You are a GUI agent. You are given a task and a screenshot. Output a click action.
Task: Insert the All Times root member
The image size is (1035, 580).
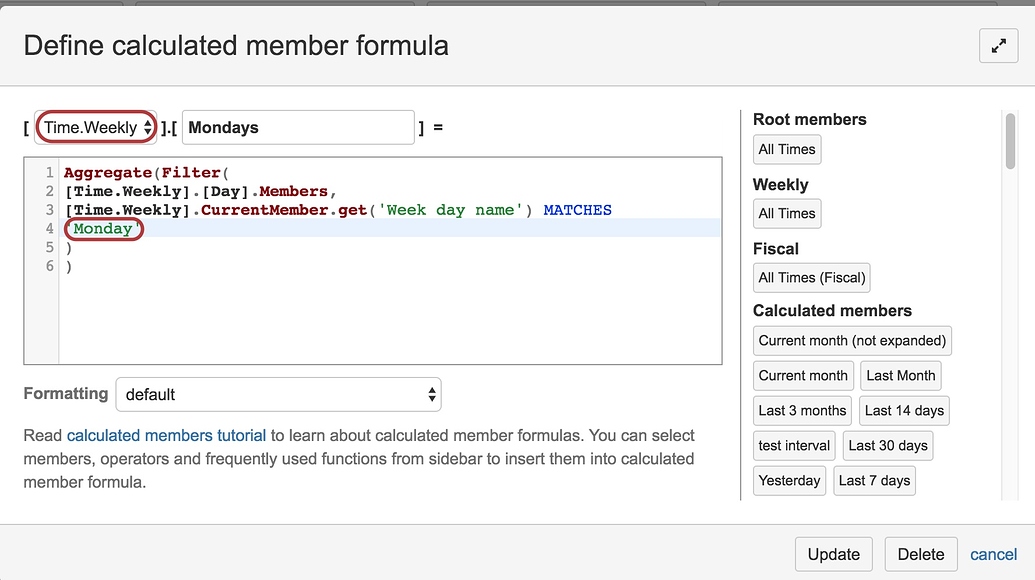click(x=786, y=149)
